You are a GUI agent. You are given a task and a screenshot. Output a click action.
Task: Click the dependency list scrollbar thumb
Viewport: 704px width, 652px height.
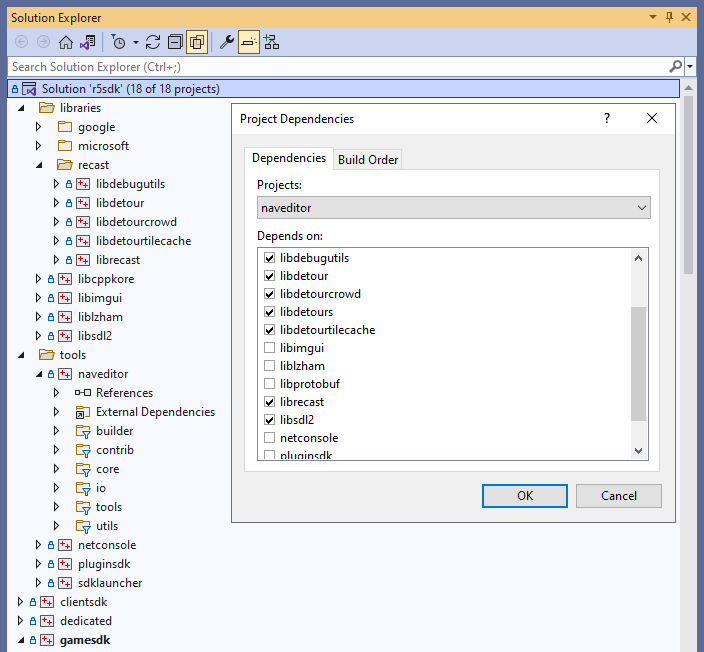[638, 364]
